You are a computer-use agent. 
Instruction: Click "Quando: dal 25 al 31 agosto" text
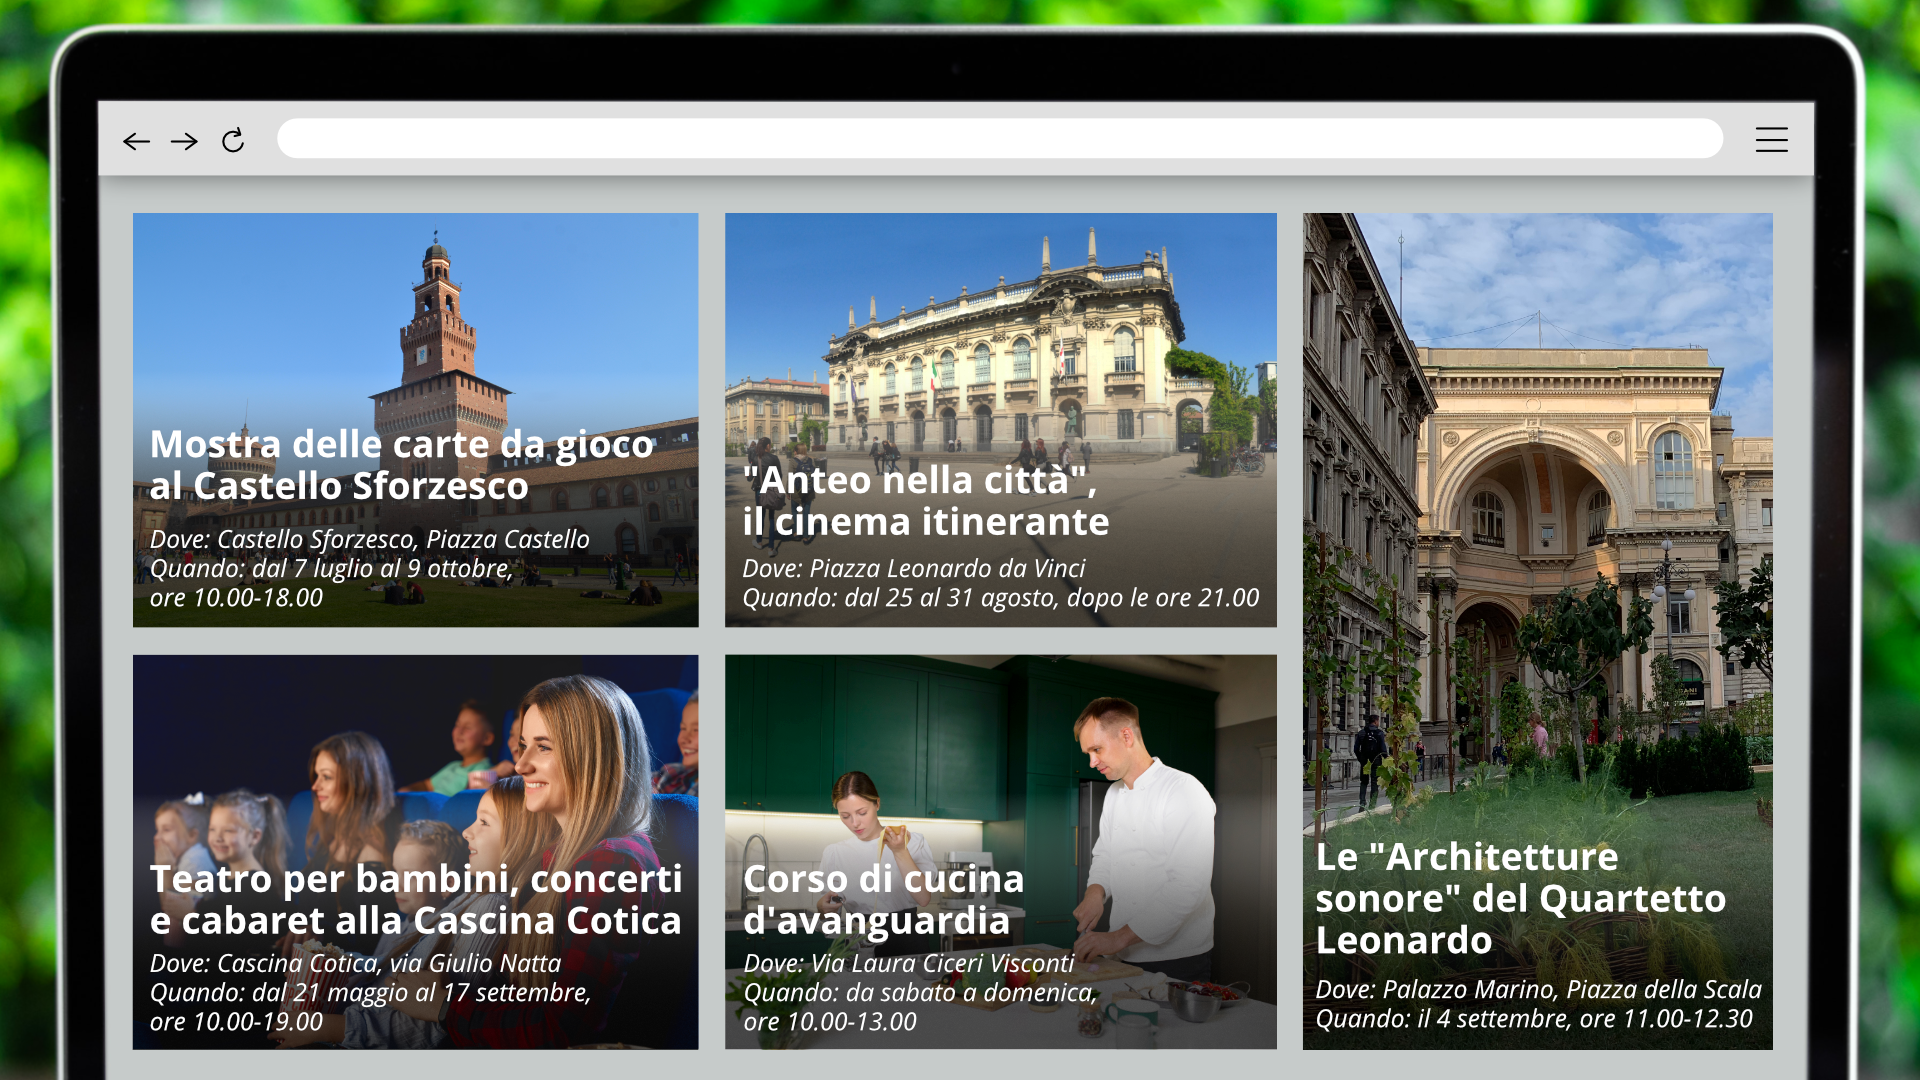[x=1000, y=598]
